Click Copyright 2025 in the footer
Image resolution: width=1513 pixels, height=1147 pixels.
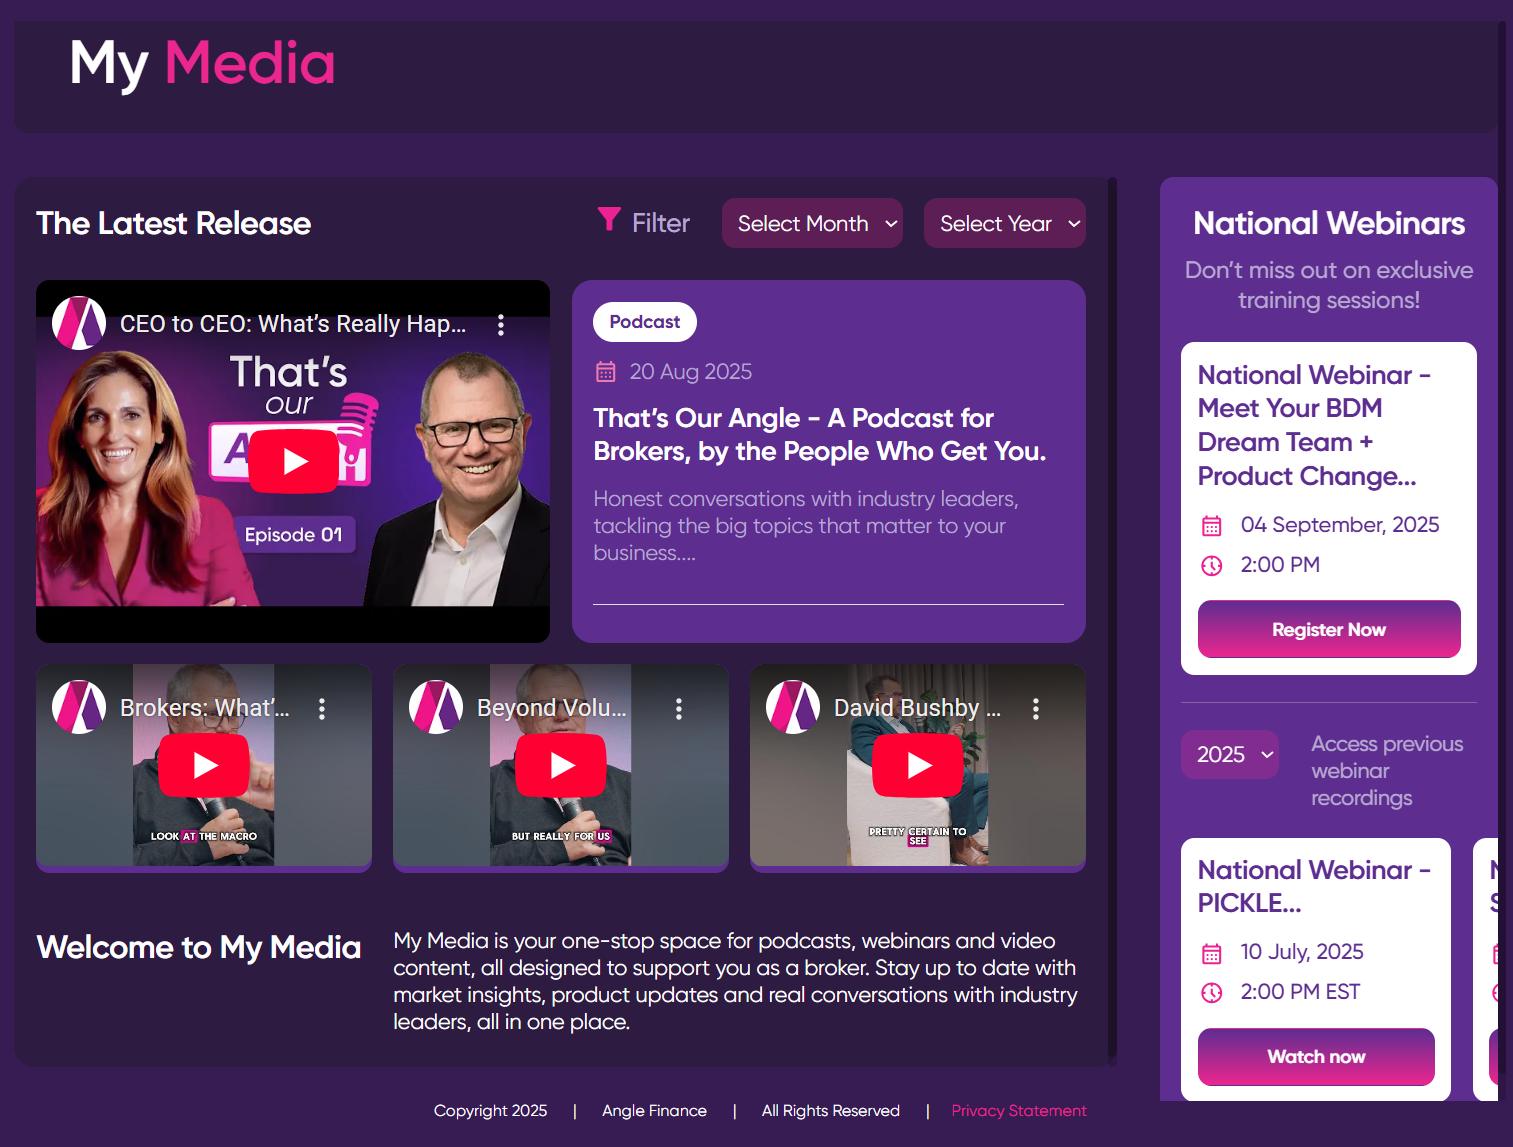(490, 1111)
